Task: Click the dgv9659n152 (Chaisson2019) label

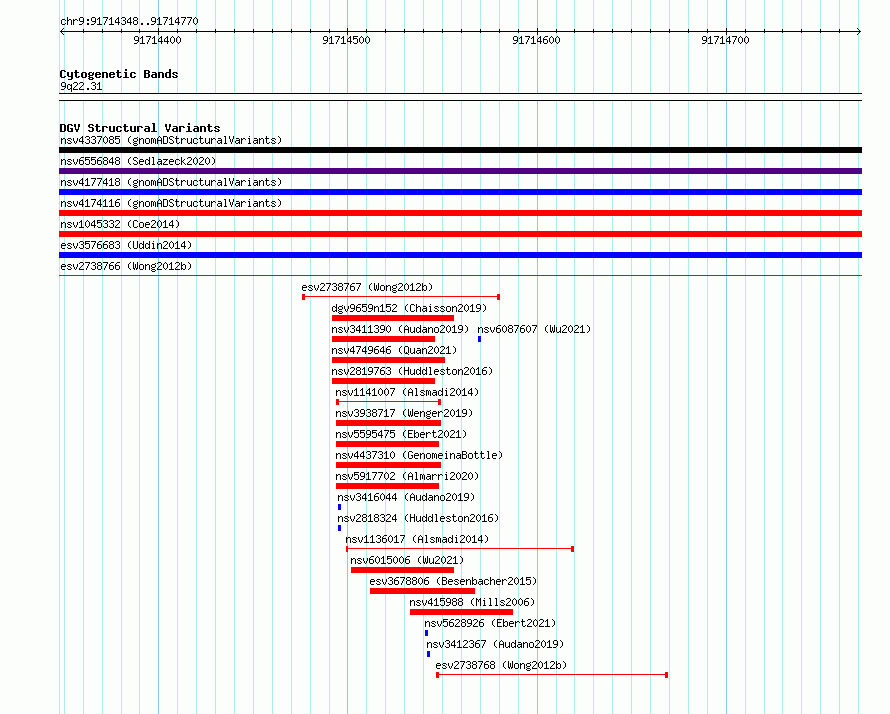Action: [409, 308]
